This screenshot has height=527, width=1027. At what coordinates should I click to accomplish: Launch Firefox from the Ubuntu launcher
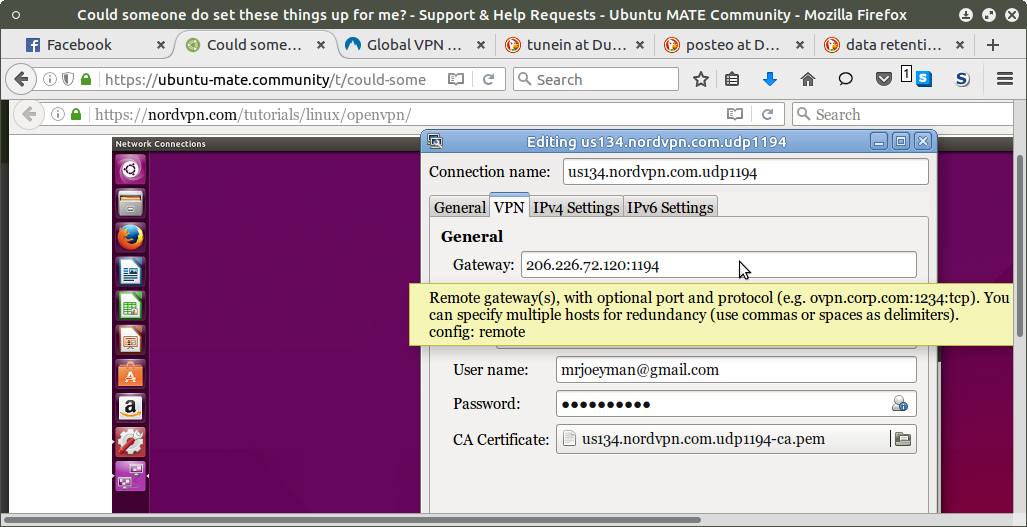130,237
